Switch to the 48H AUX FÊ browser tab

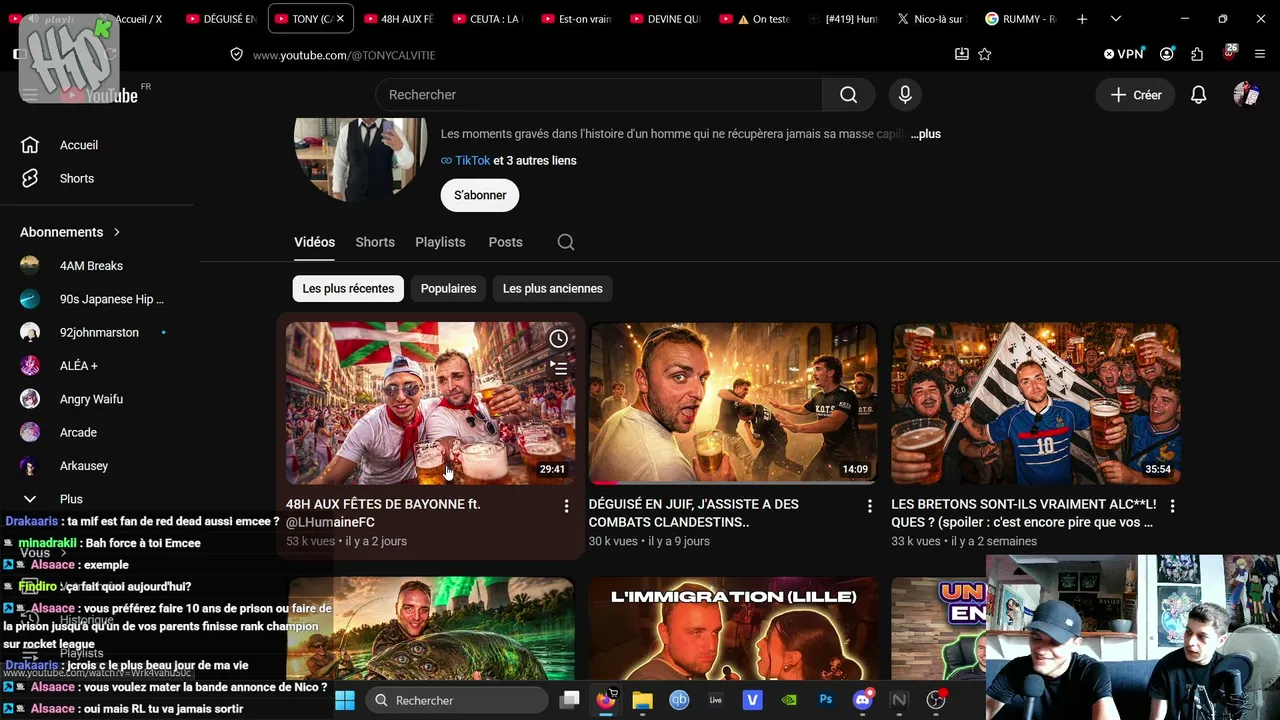(x=399, y=19)
